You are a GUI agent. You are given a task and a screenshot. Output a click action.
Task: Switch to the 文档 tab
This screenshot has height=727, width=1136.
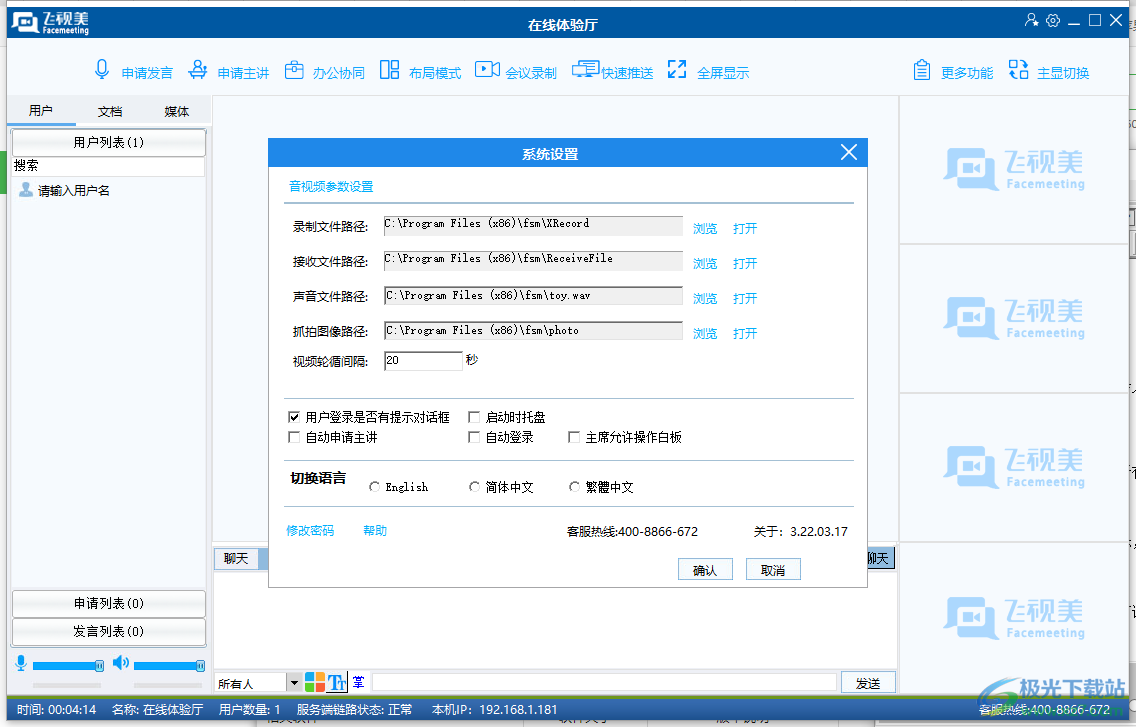pyautogui.click(x=110, y=111)
